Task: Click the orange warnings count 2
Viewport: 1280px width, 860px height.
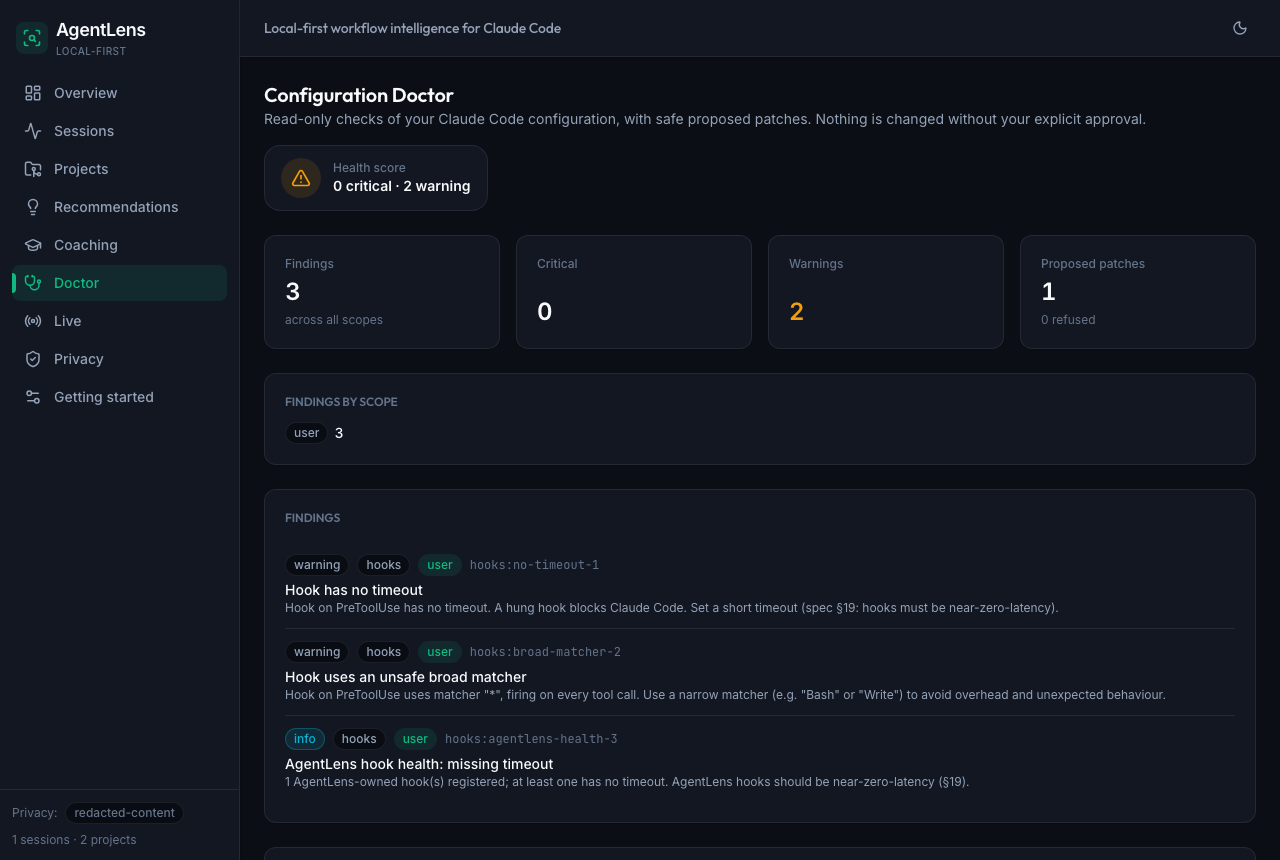Action: [797, 312]
